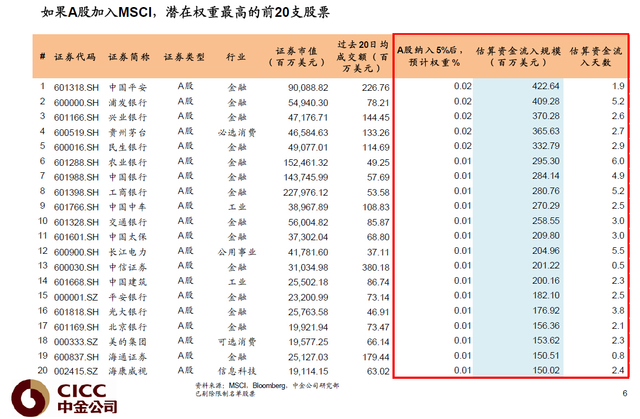Click stock name 浦发银行
640x419 pixels.
128,103
